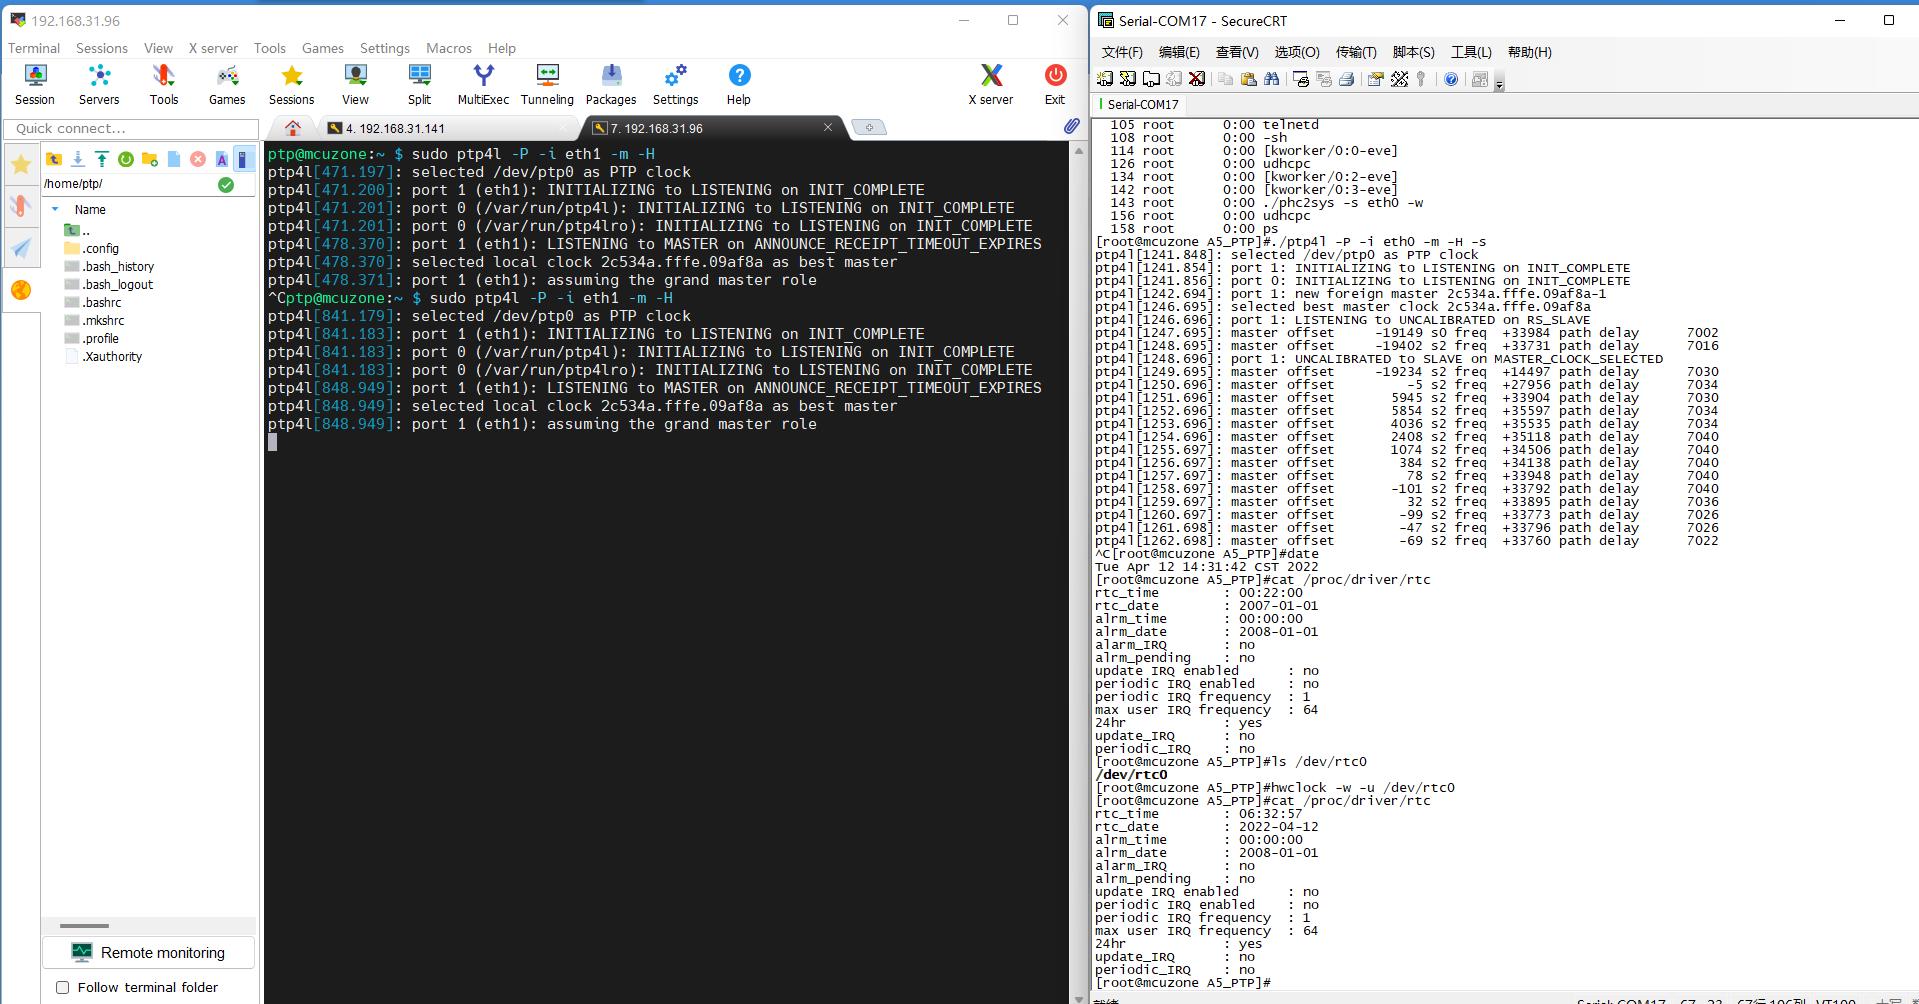Launch the MultiExec mode icon
This screenshot has height=1004, width=1919.
pyautogui.click(x=483, y=84)
